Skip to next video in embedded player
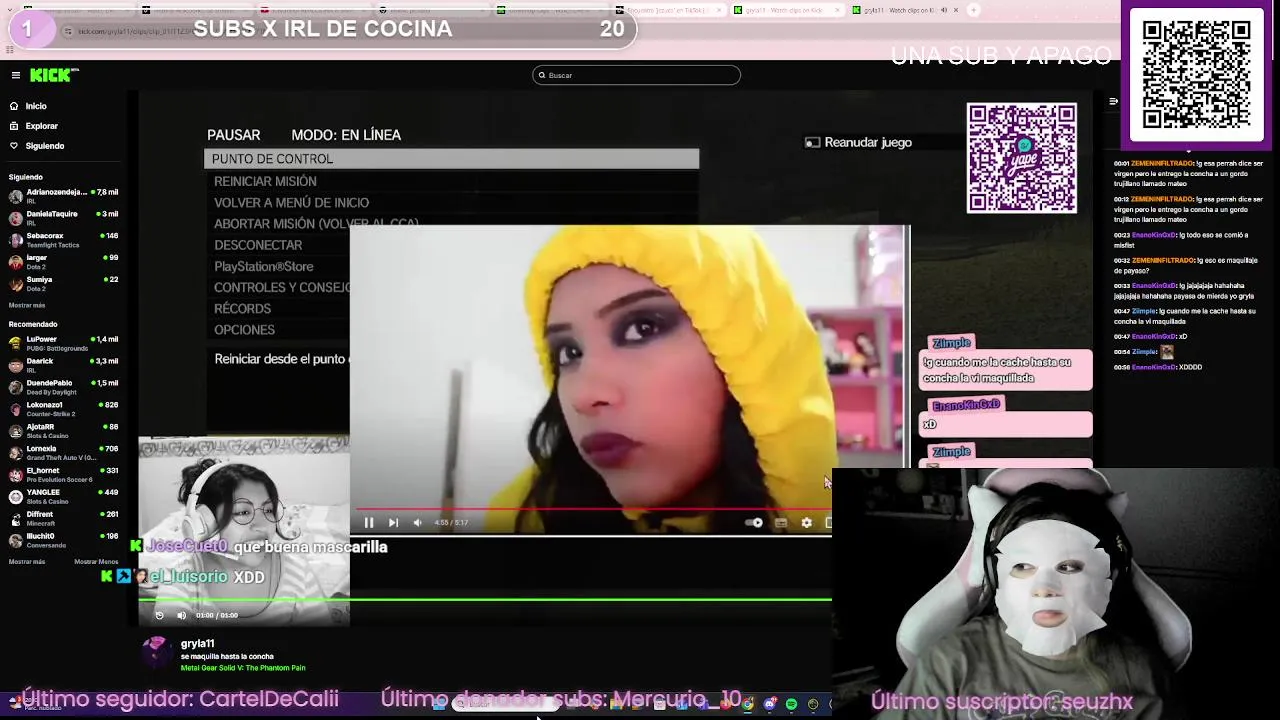Viewport: 1280px width, 720px height. 393,522
